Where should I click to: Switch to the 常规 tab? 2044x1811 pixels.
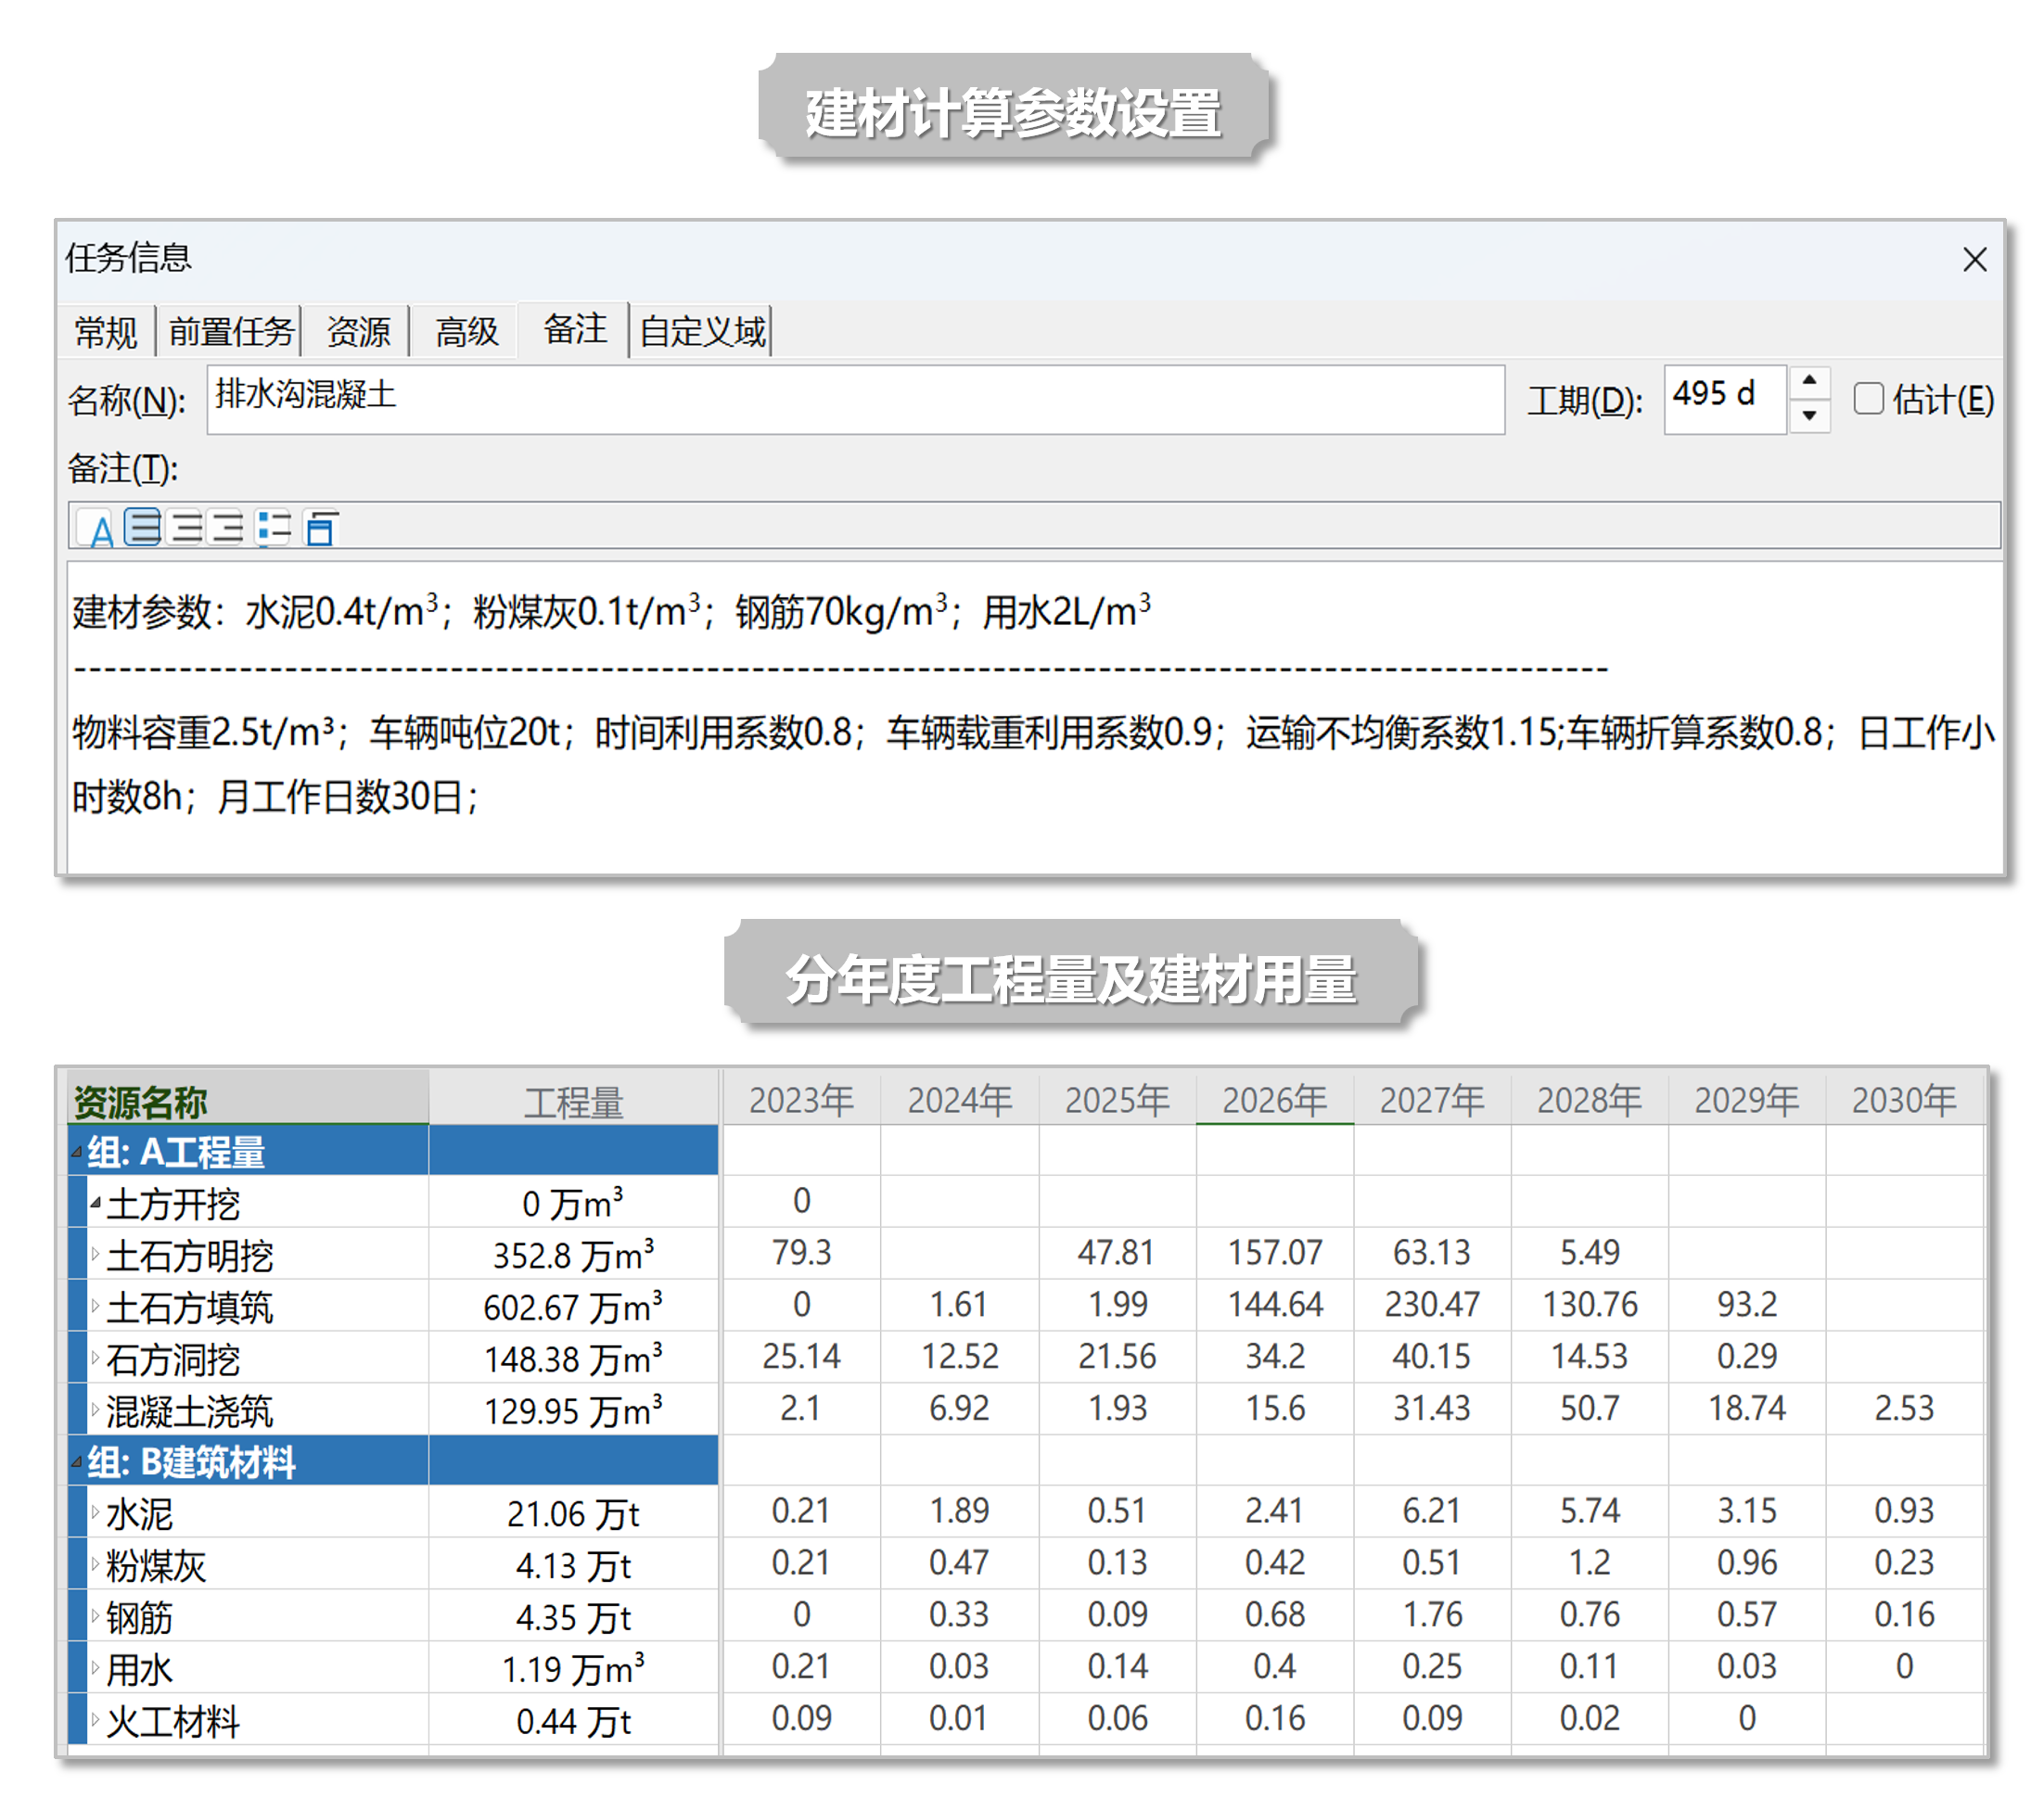coord(105,331)
